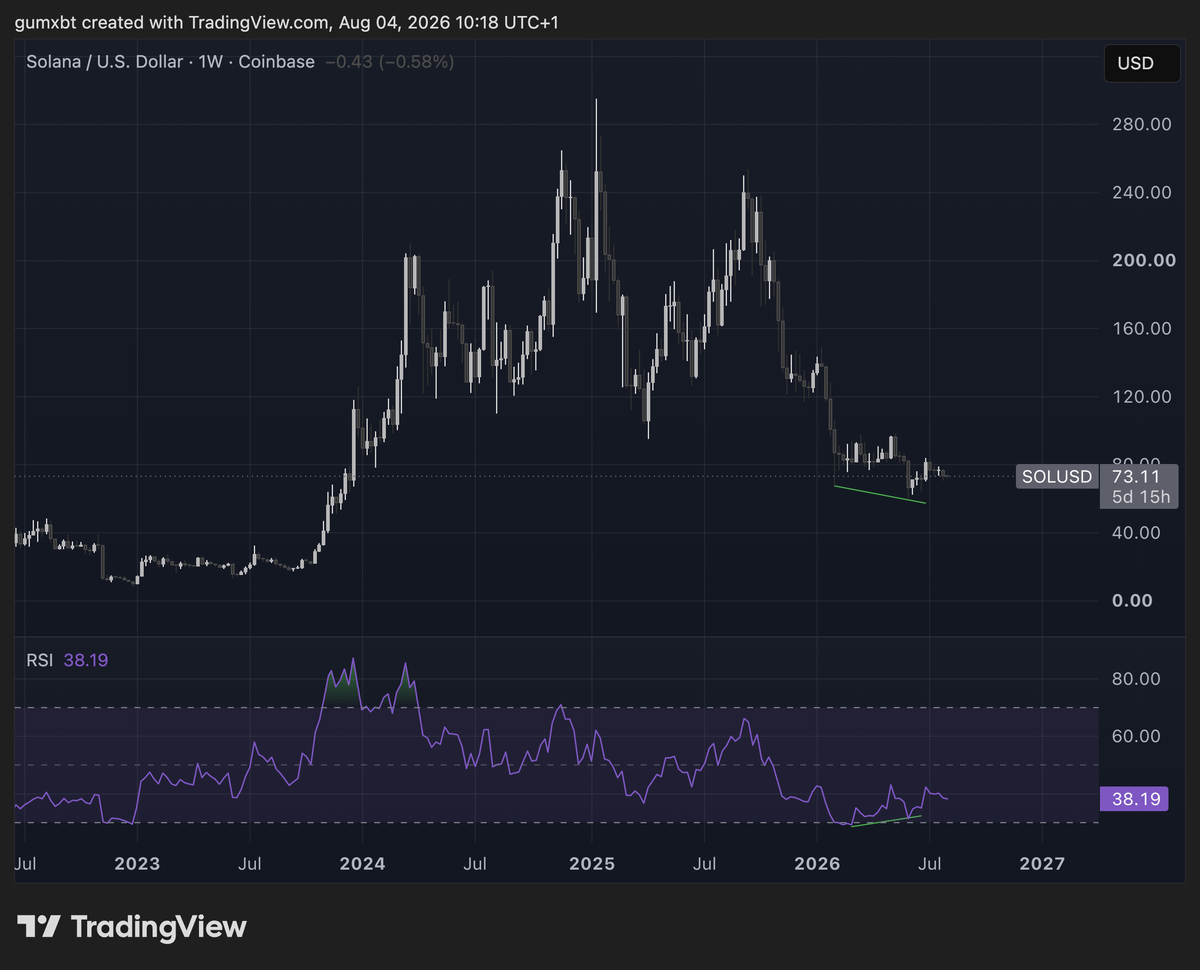Click the 120.00 price axis label

1144,396
